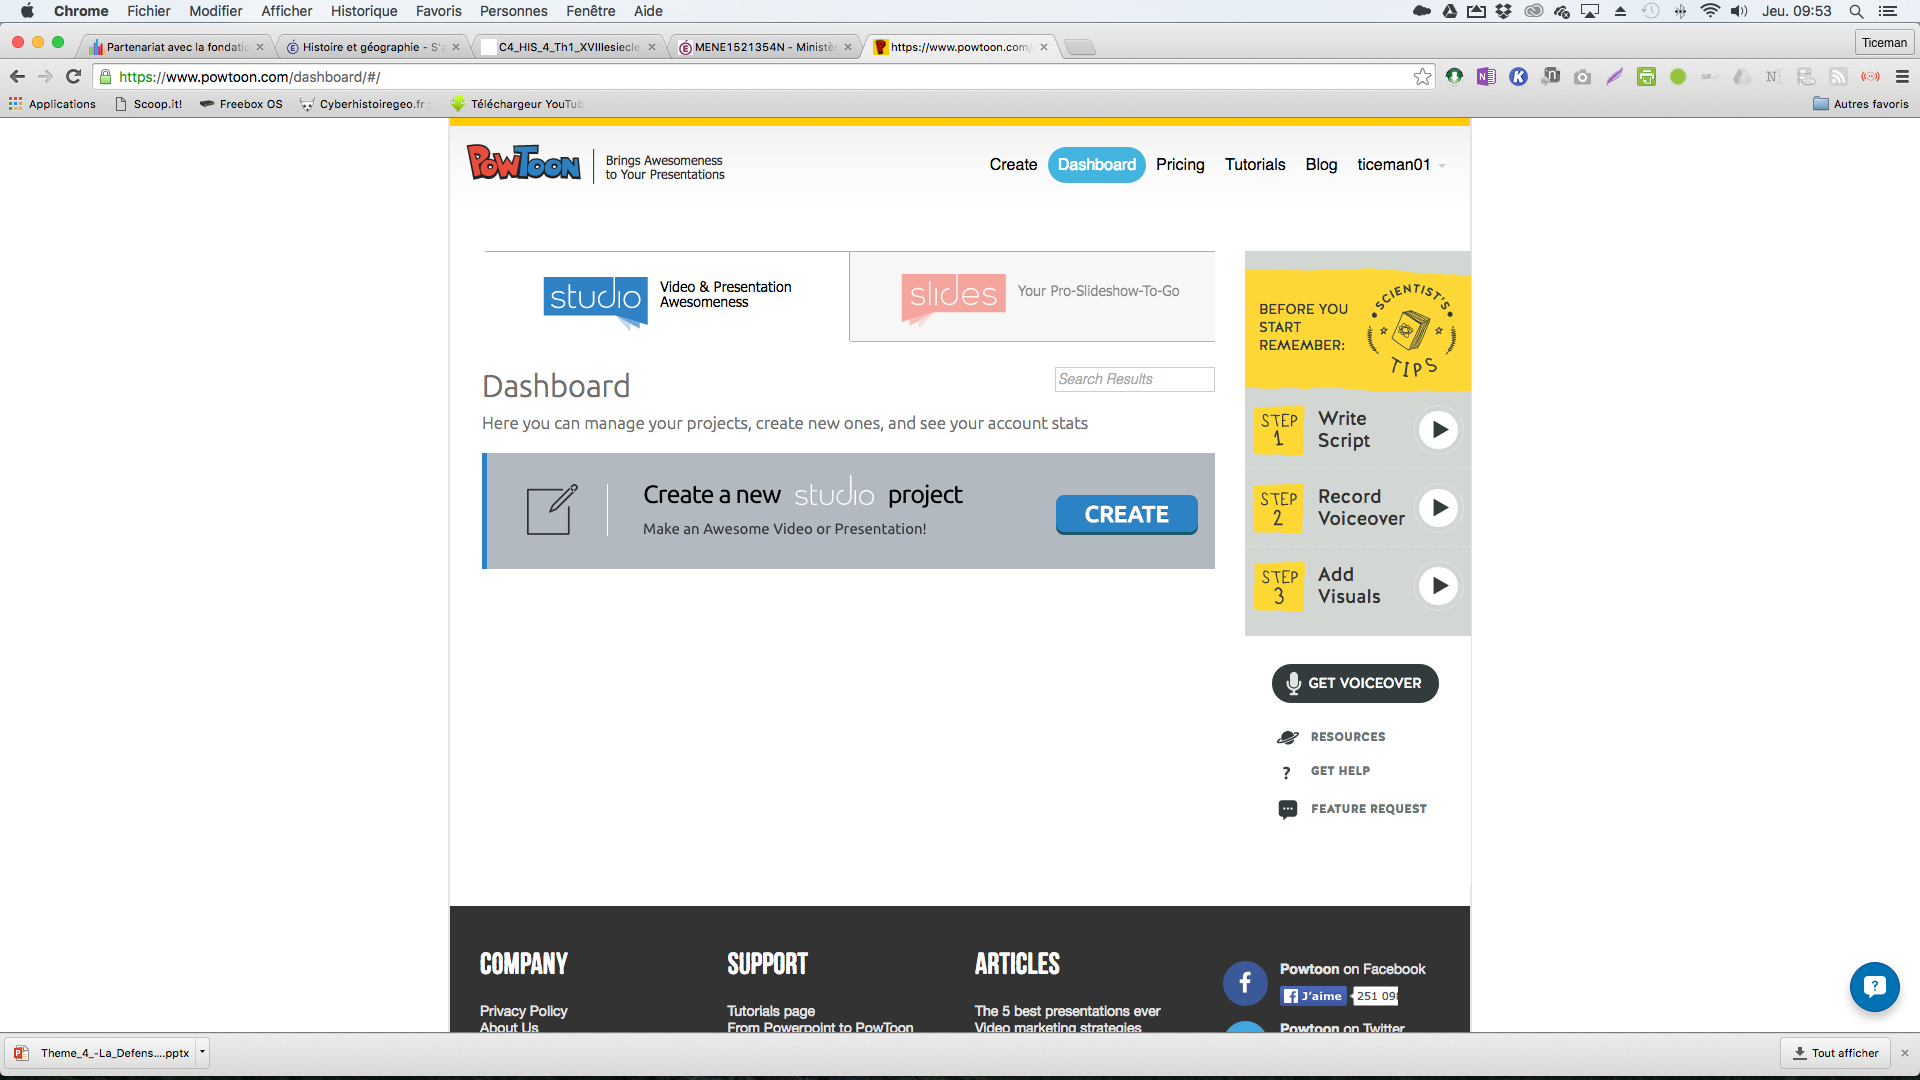Click the Get Help question mark icon
This screenshot has width=1920, height=1080.
tap(1286, 770)
